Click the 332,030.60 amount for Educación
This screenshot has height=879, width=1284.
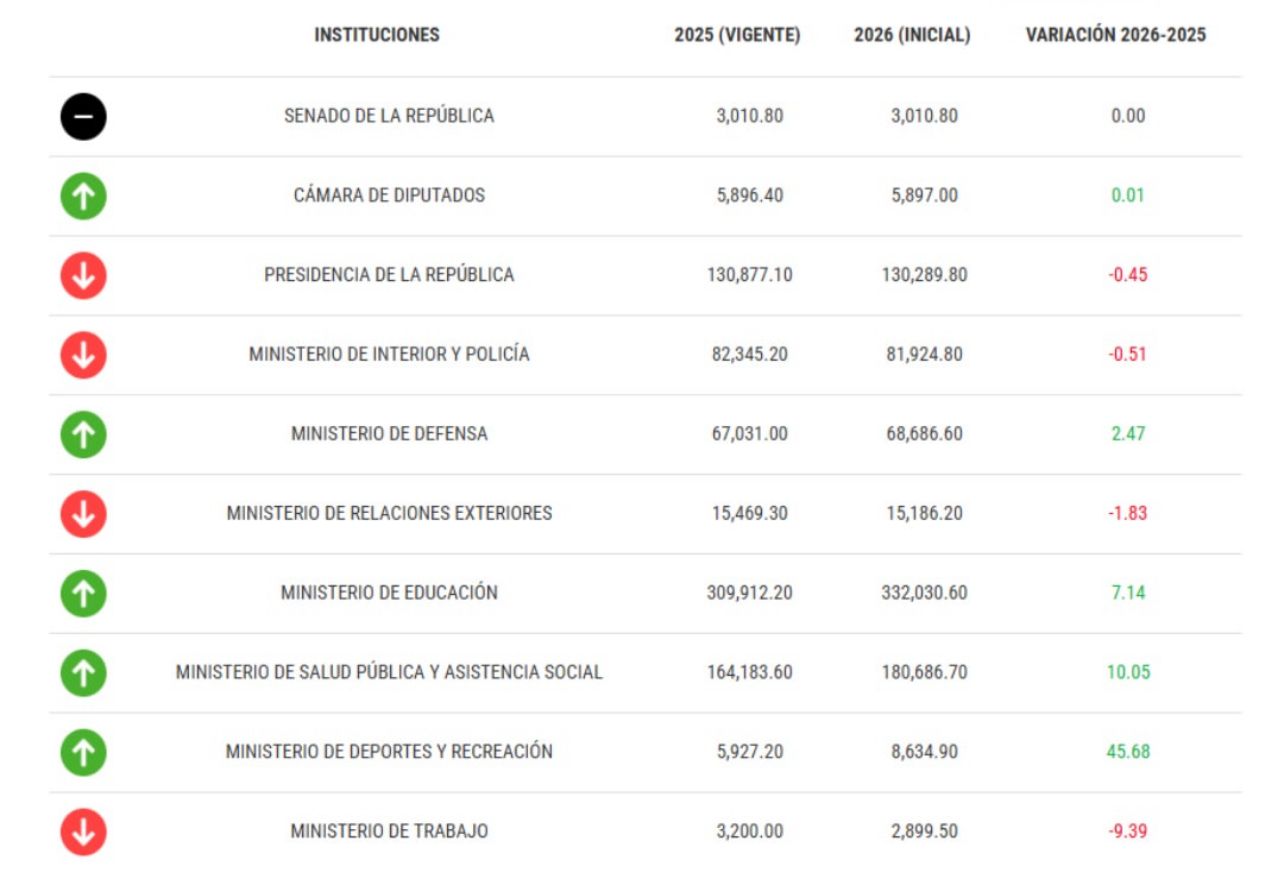(x=924, y=593)
